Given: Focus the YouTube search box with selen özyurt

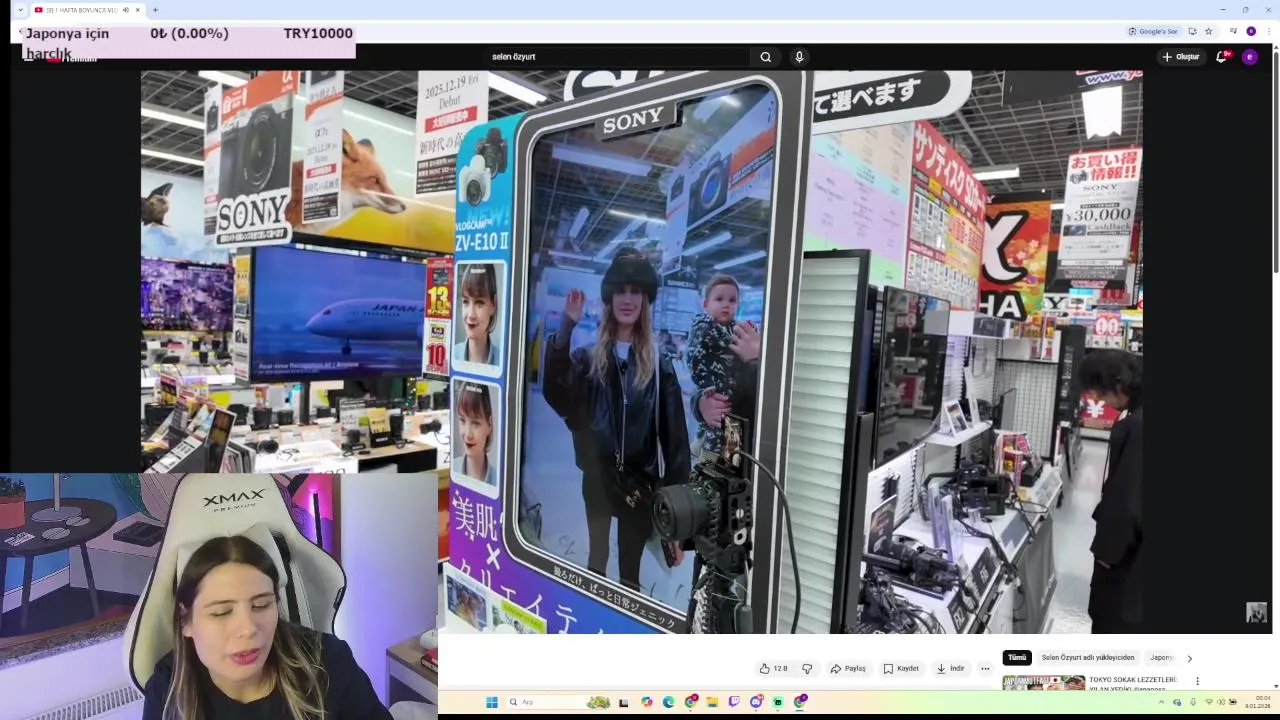Looking at the screenshot, I should (618, 57).
